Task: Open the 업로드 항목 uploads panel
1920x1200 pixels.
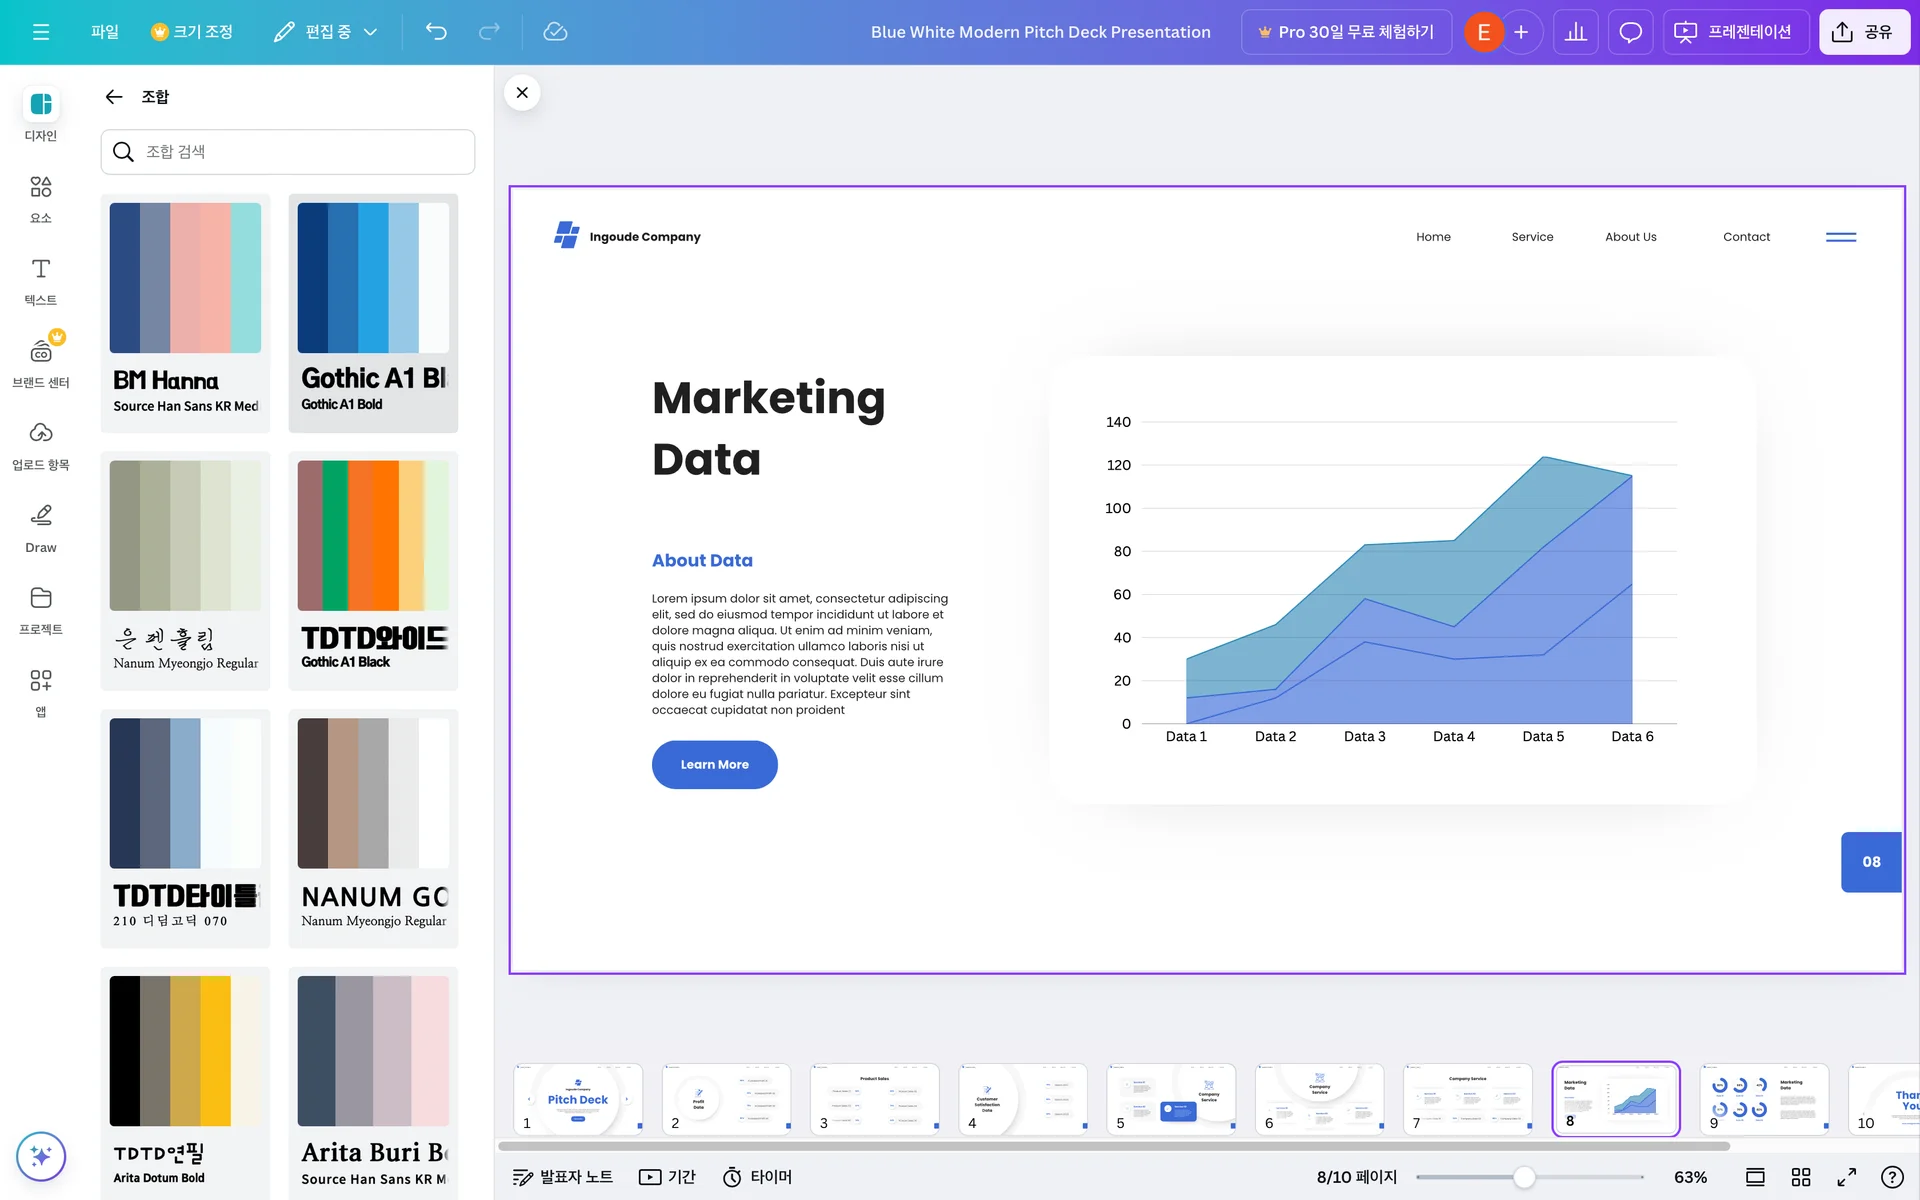Action: [41, 445]
